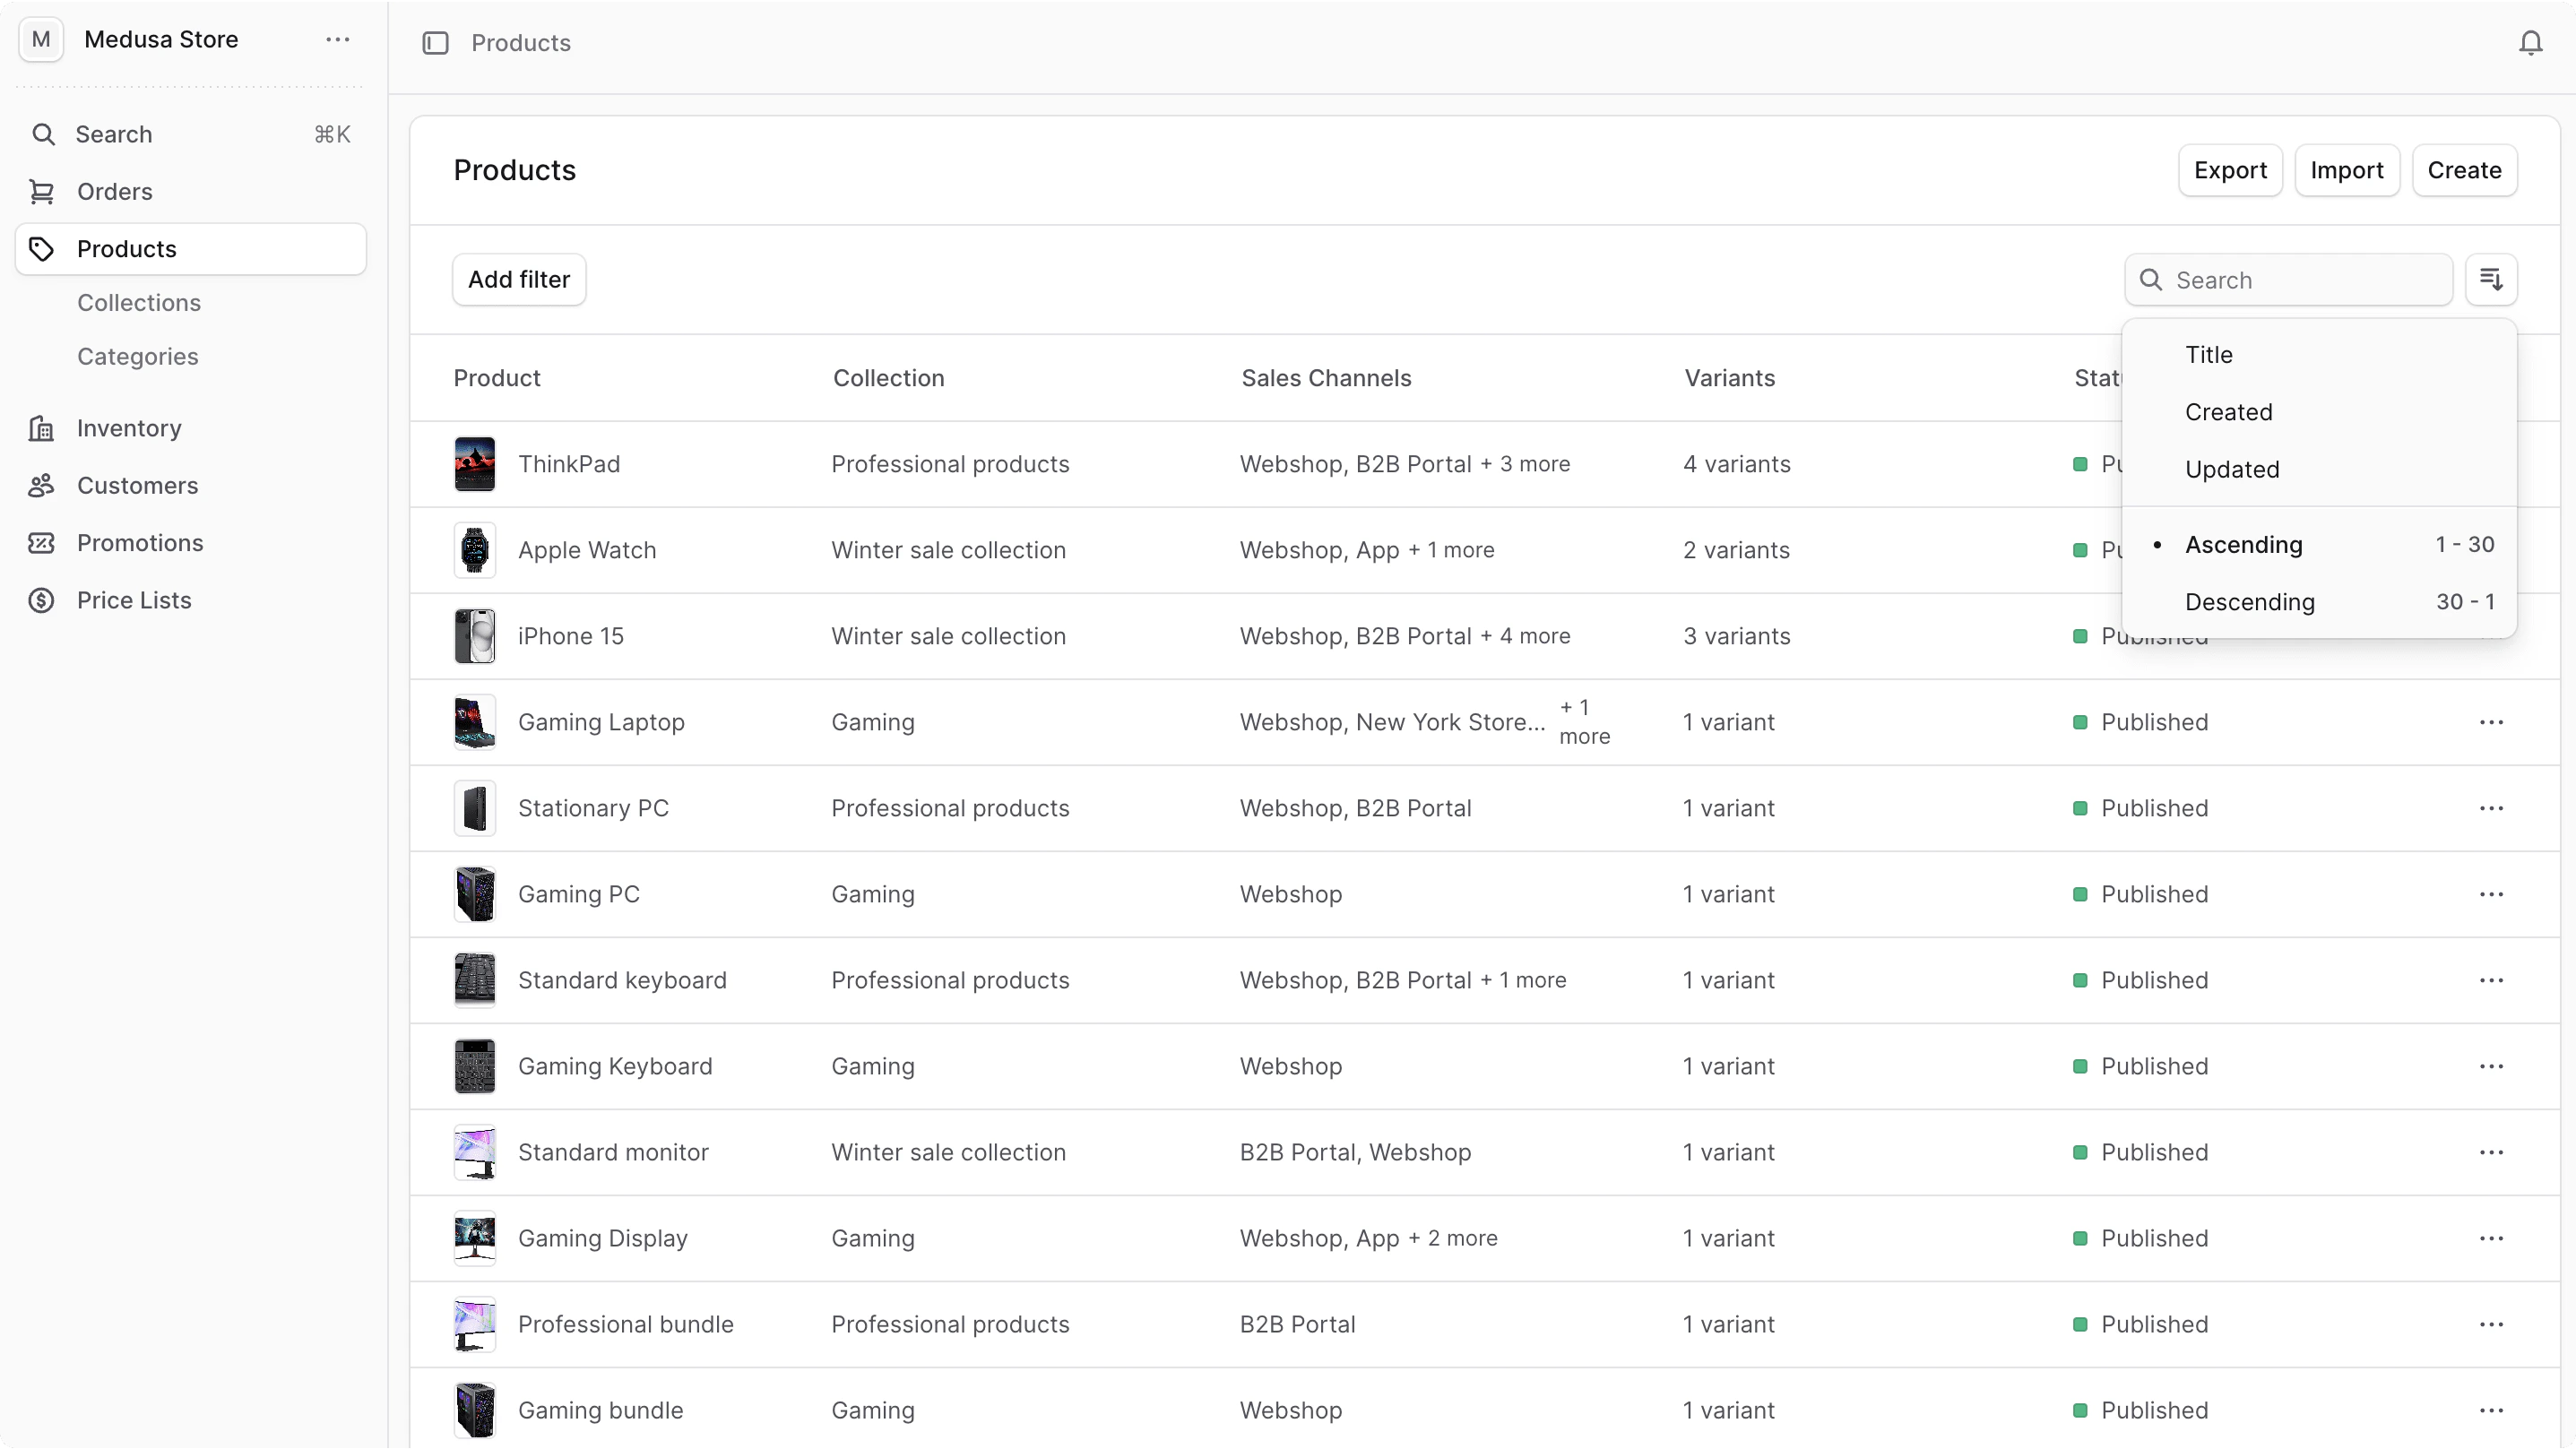The width and height of the screenshot is (2576, 1449).
Task: Click the Export button
Action: click(2231, 170)
